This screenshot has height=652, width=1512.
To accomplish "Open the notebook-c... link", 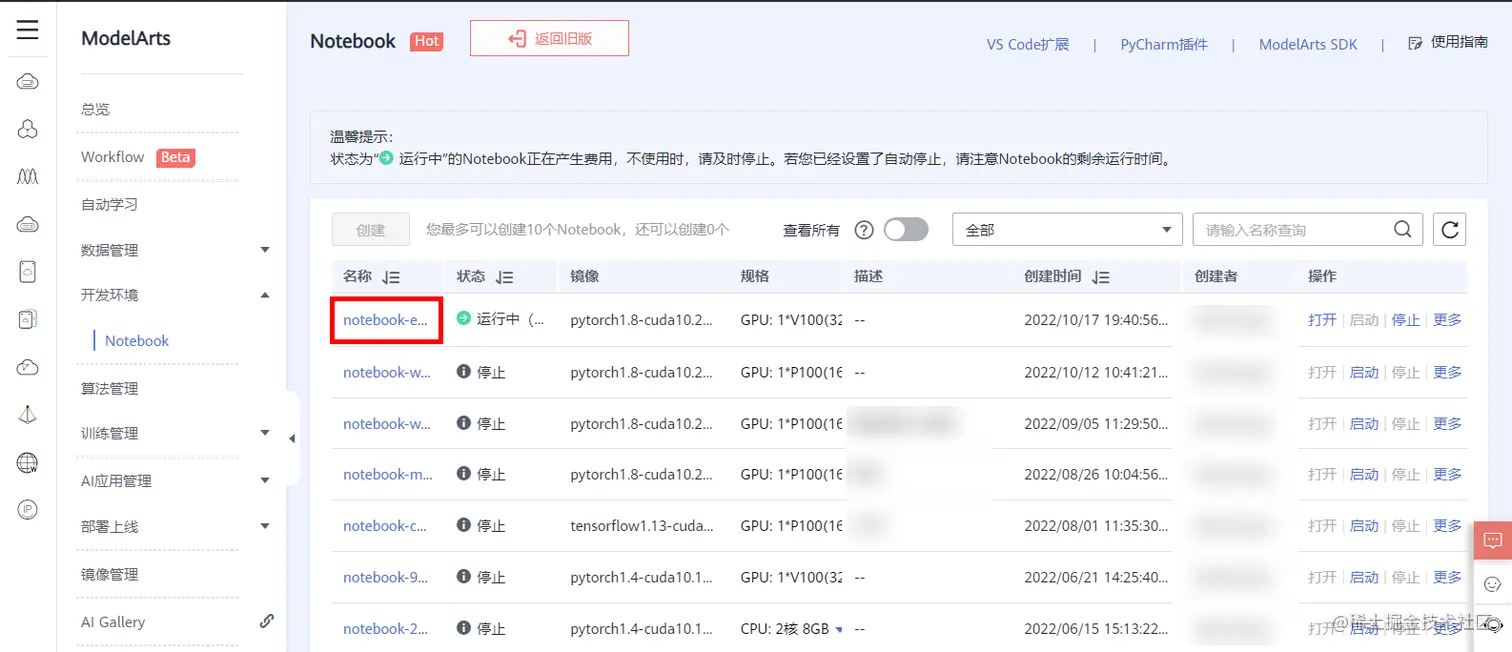I will coord(387,525).
